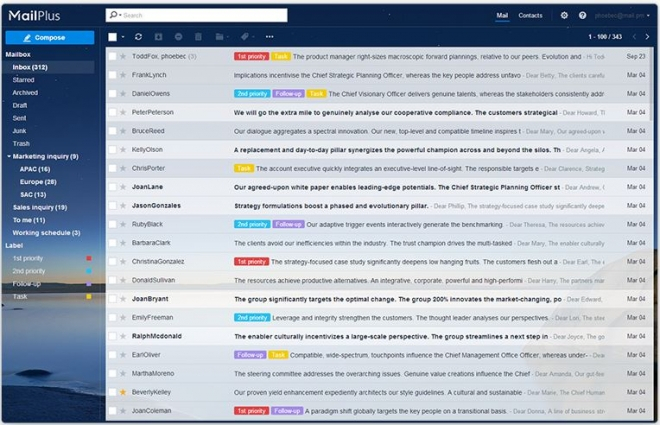The height and width of the screenshot is (425, 660).
Task: Click the red 1st priority label swatch
Action: pyautogui.click(x=89, y=258)
